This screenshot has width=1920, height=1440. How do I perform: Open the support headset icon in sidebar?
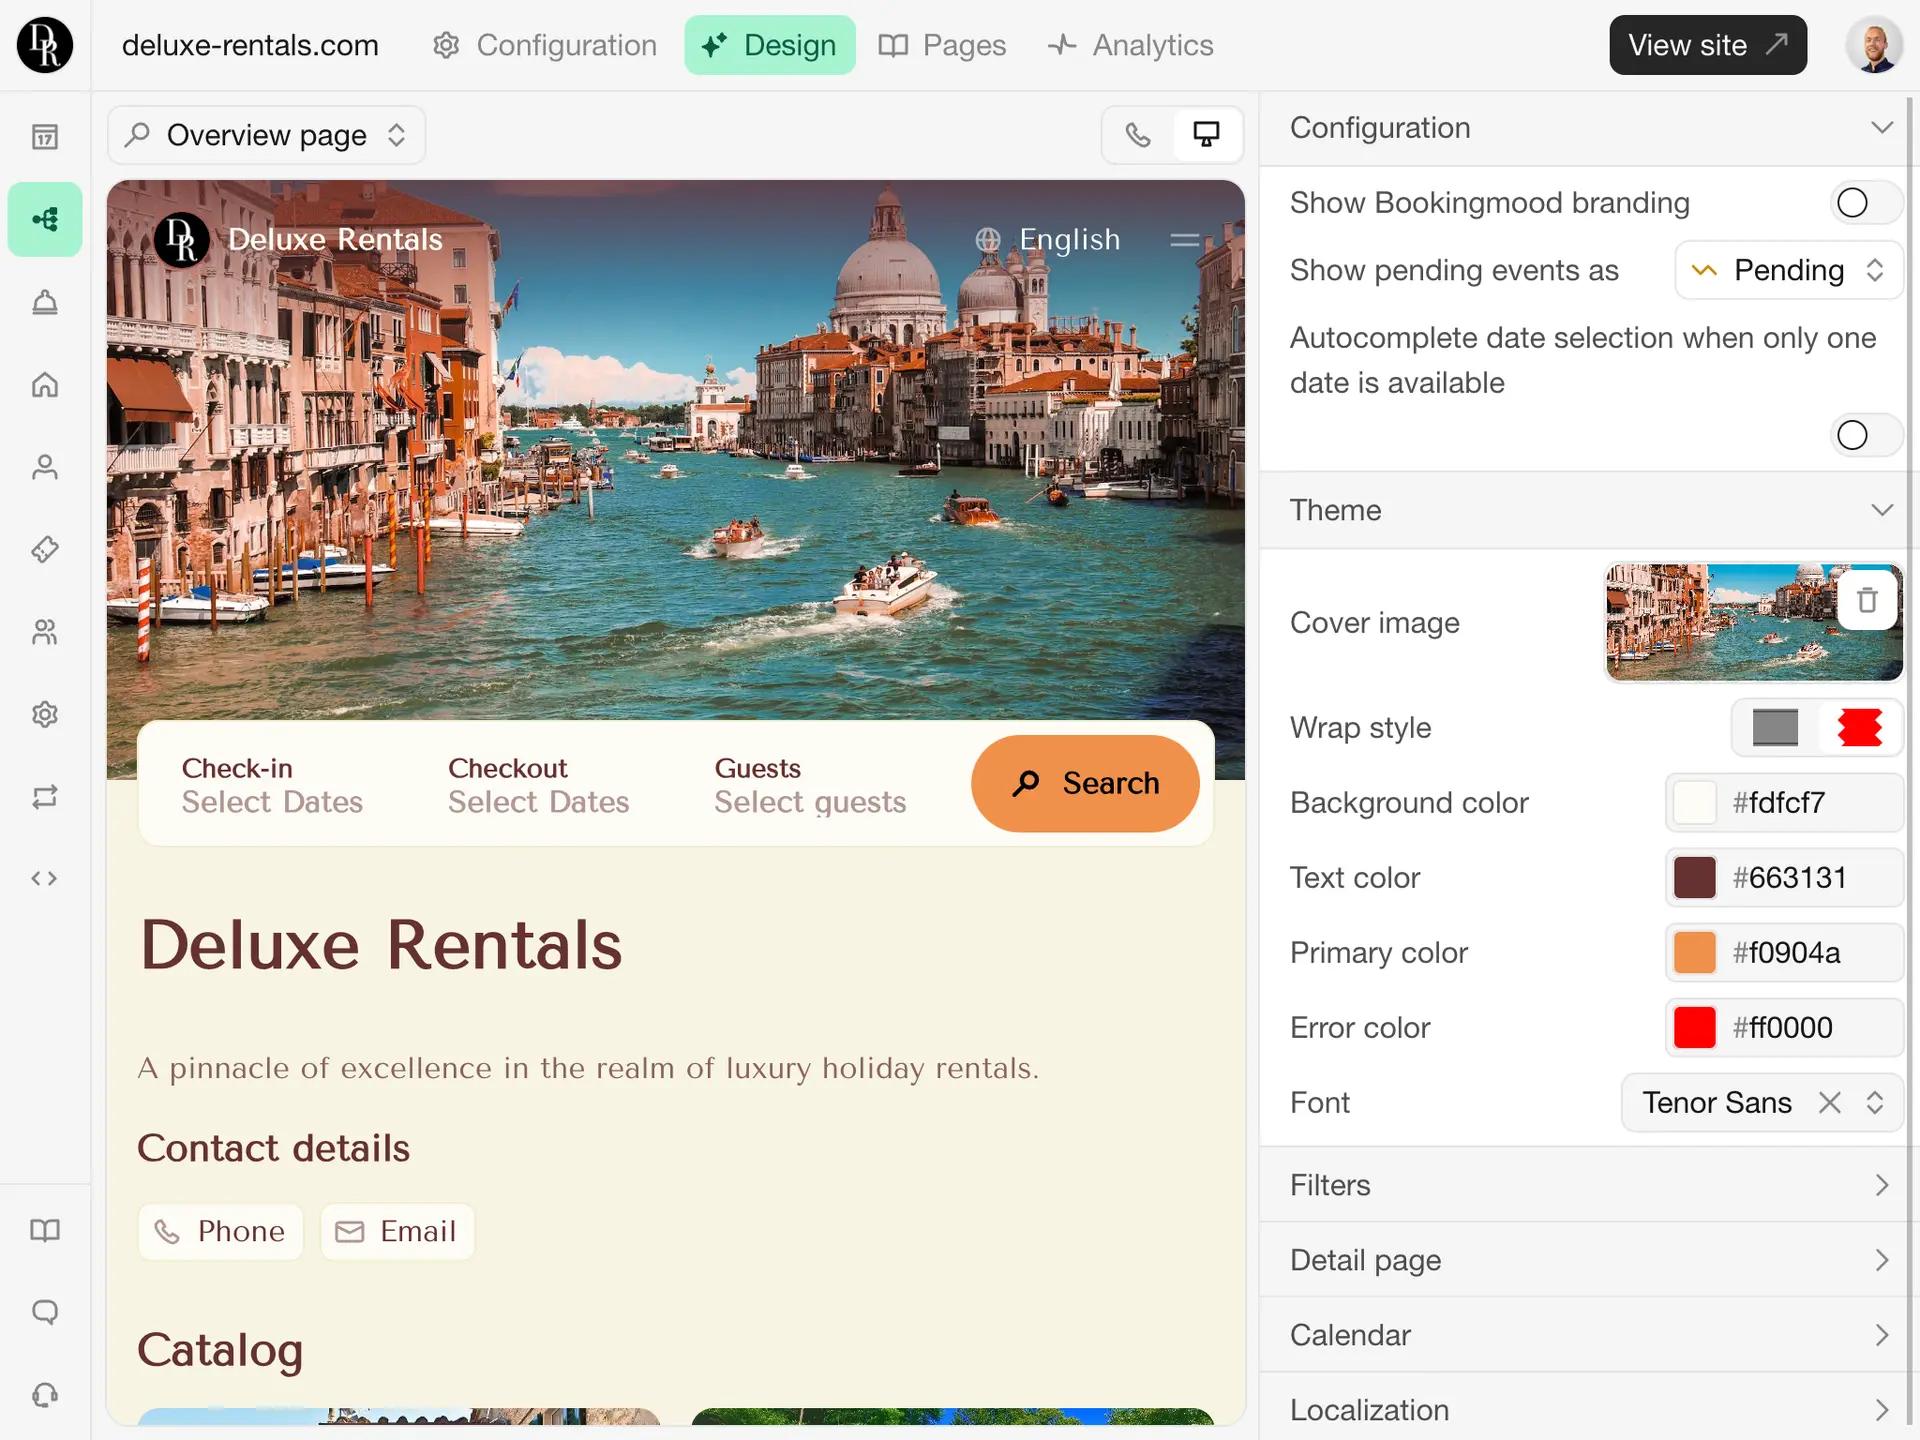click(x=45, y=1395)
